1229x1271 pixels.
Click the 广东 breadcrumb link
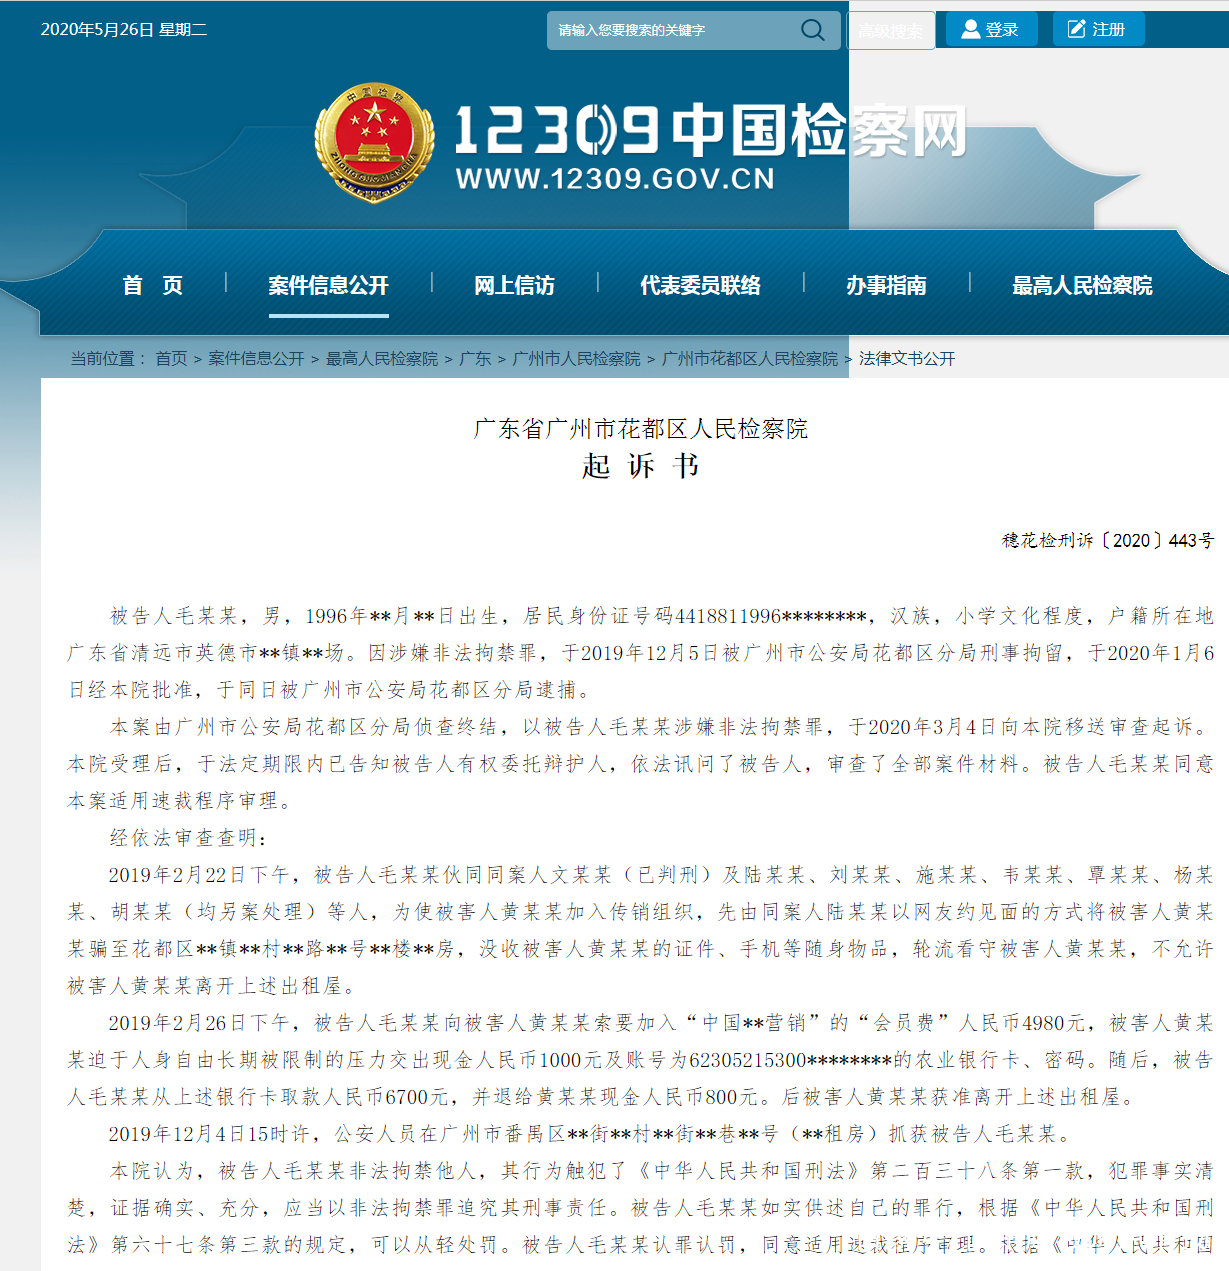(x=475, y=359)
